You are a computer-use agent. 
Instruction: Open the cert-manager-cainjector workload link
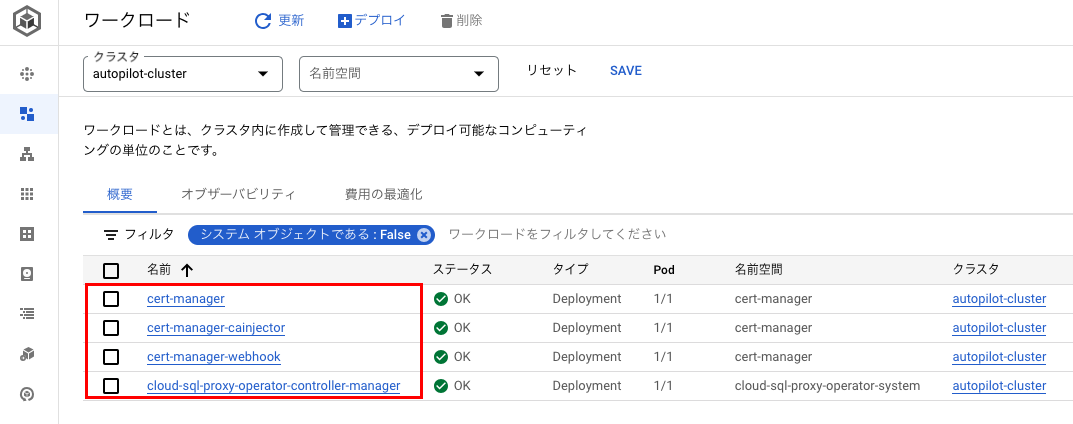coord(216,328)
